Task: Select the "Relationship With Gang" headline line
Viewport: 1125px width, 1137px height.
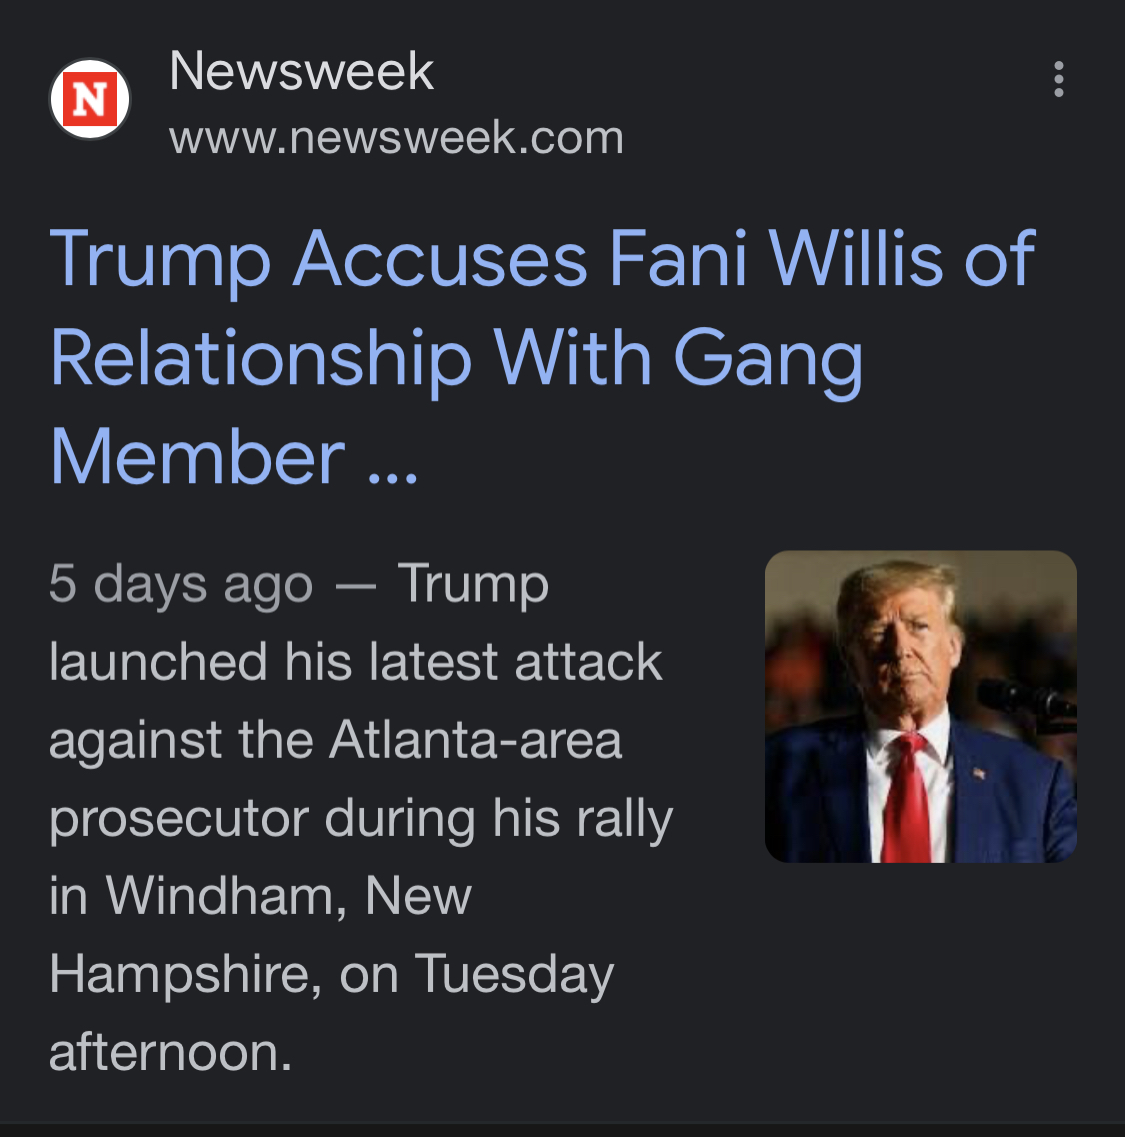Action: [456, 359]
